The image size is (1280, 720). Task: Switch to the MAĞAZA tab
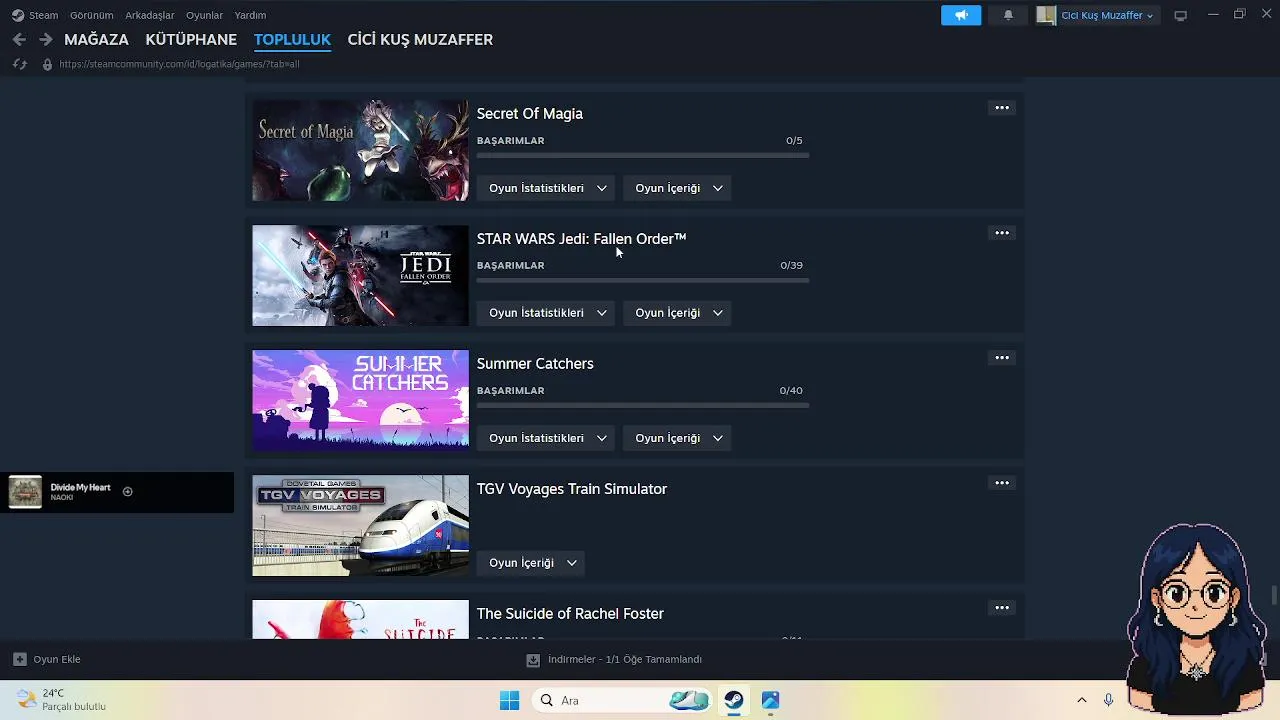point(96,40)
